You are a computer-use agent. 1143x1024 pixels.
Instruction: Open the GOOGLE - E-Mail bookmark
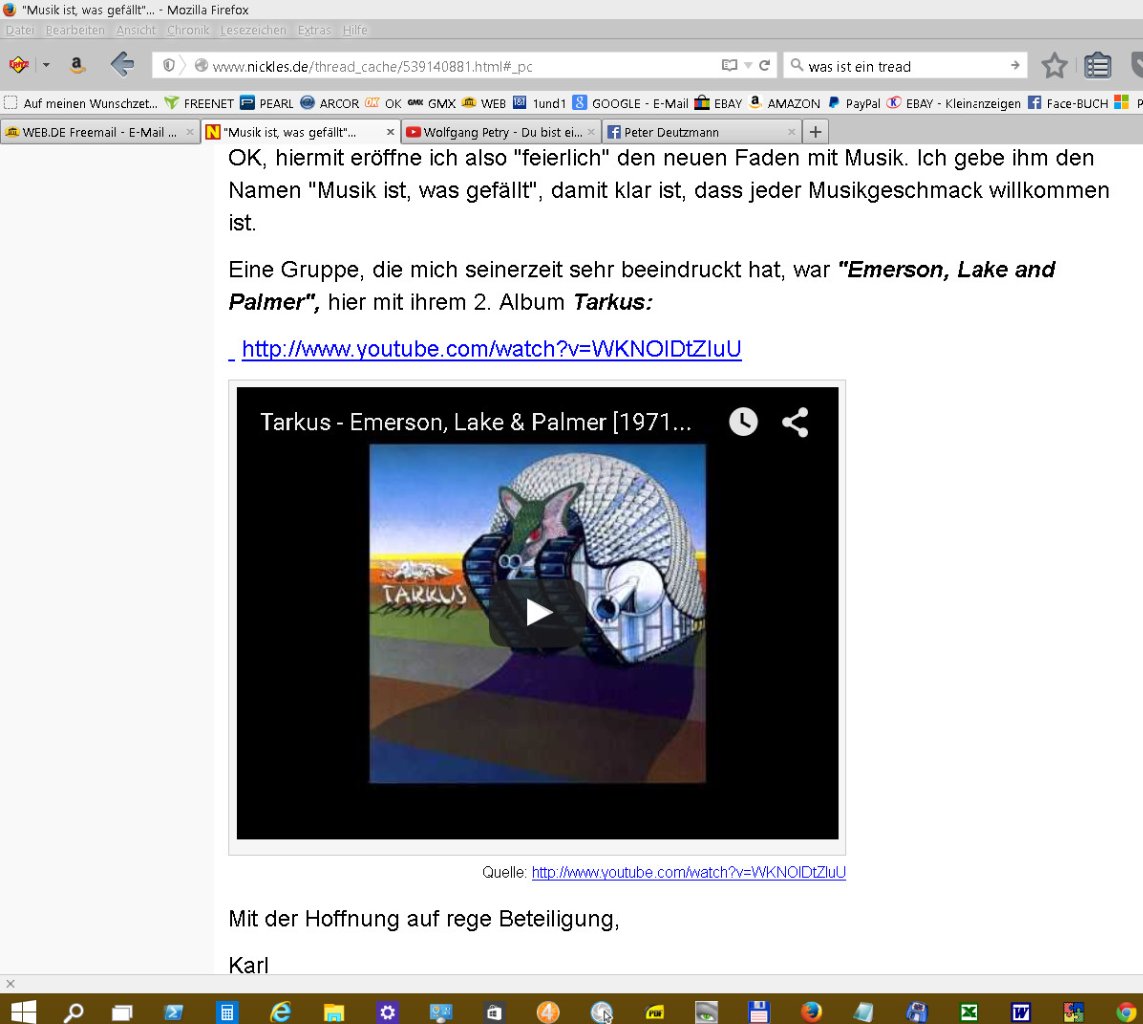(x=631, y=103)
